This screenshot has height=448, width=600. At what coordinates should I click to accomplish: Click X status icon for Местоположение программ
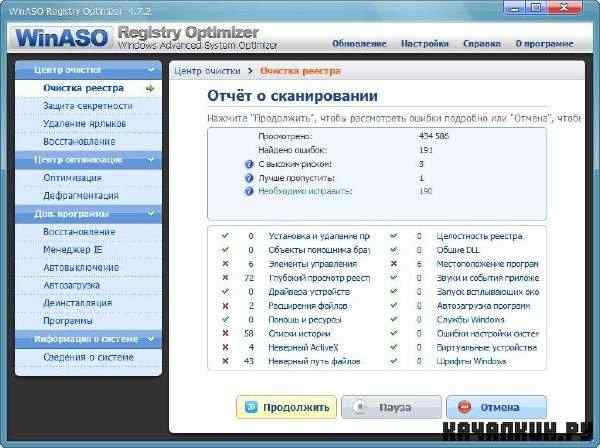pos(393,264)
